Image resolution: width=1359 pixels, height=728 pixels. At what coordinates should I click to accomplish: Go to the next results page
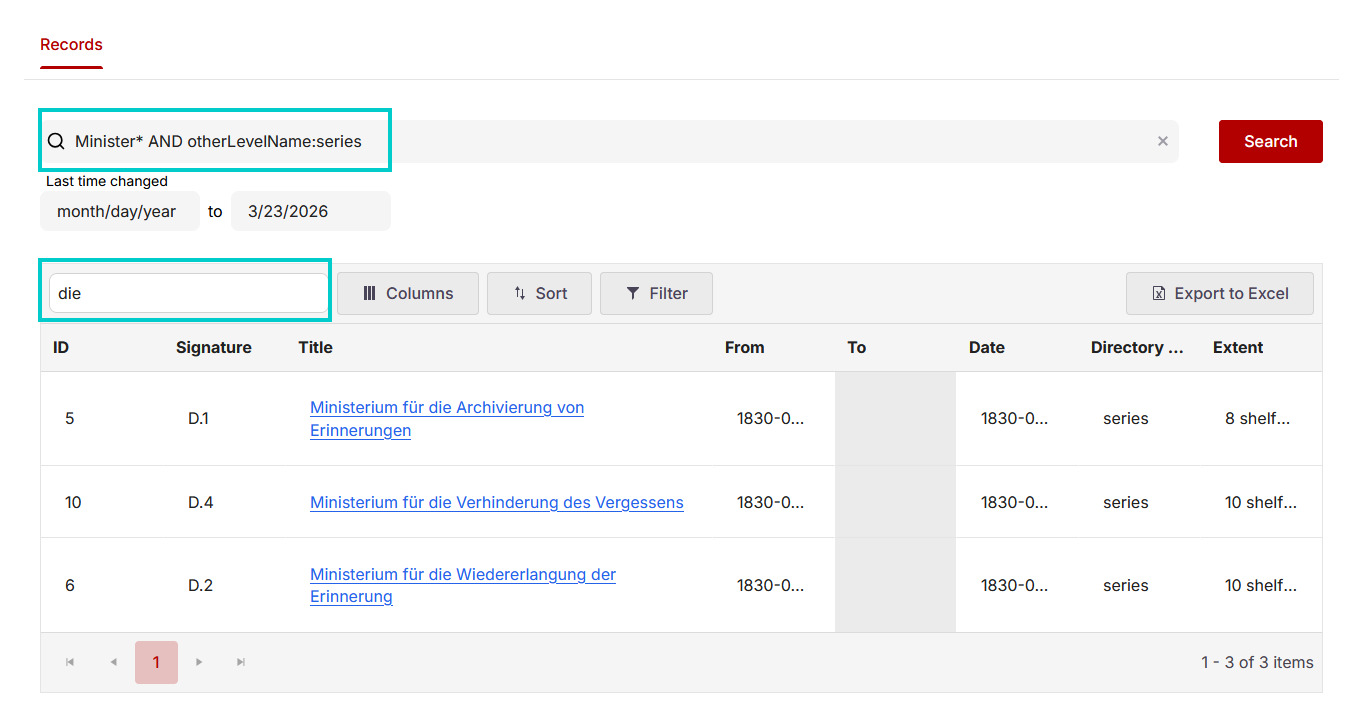pos(198,662)
